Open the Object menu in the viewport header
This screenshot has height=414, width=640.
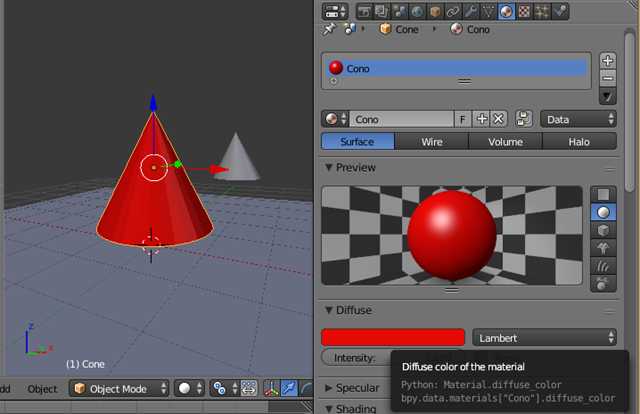coord(42,389)
